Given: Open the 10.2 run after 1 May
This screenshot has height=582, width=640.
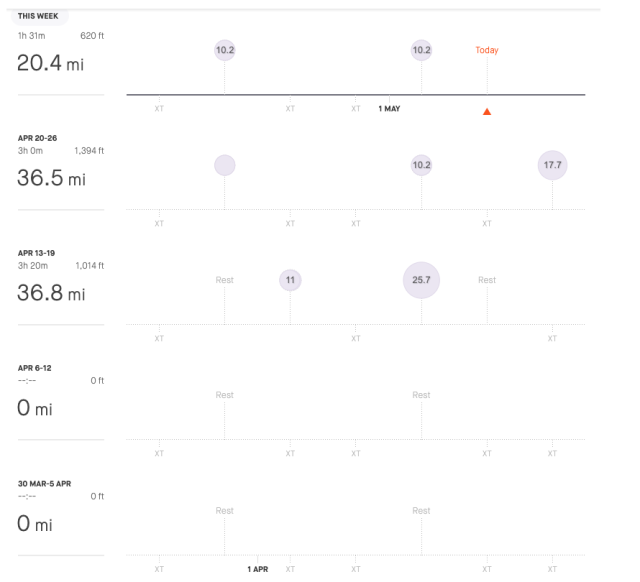Looking at the screenshot, I should [x=421, y=50].
